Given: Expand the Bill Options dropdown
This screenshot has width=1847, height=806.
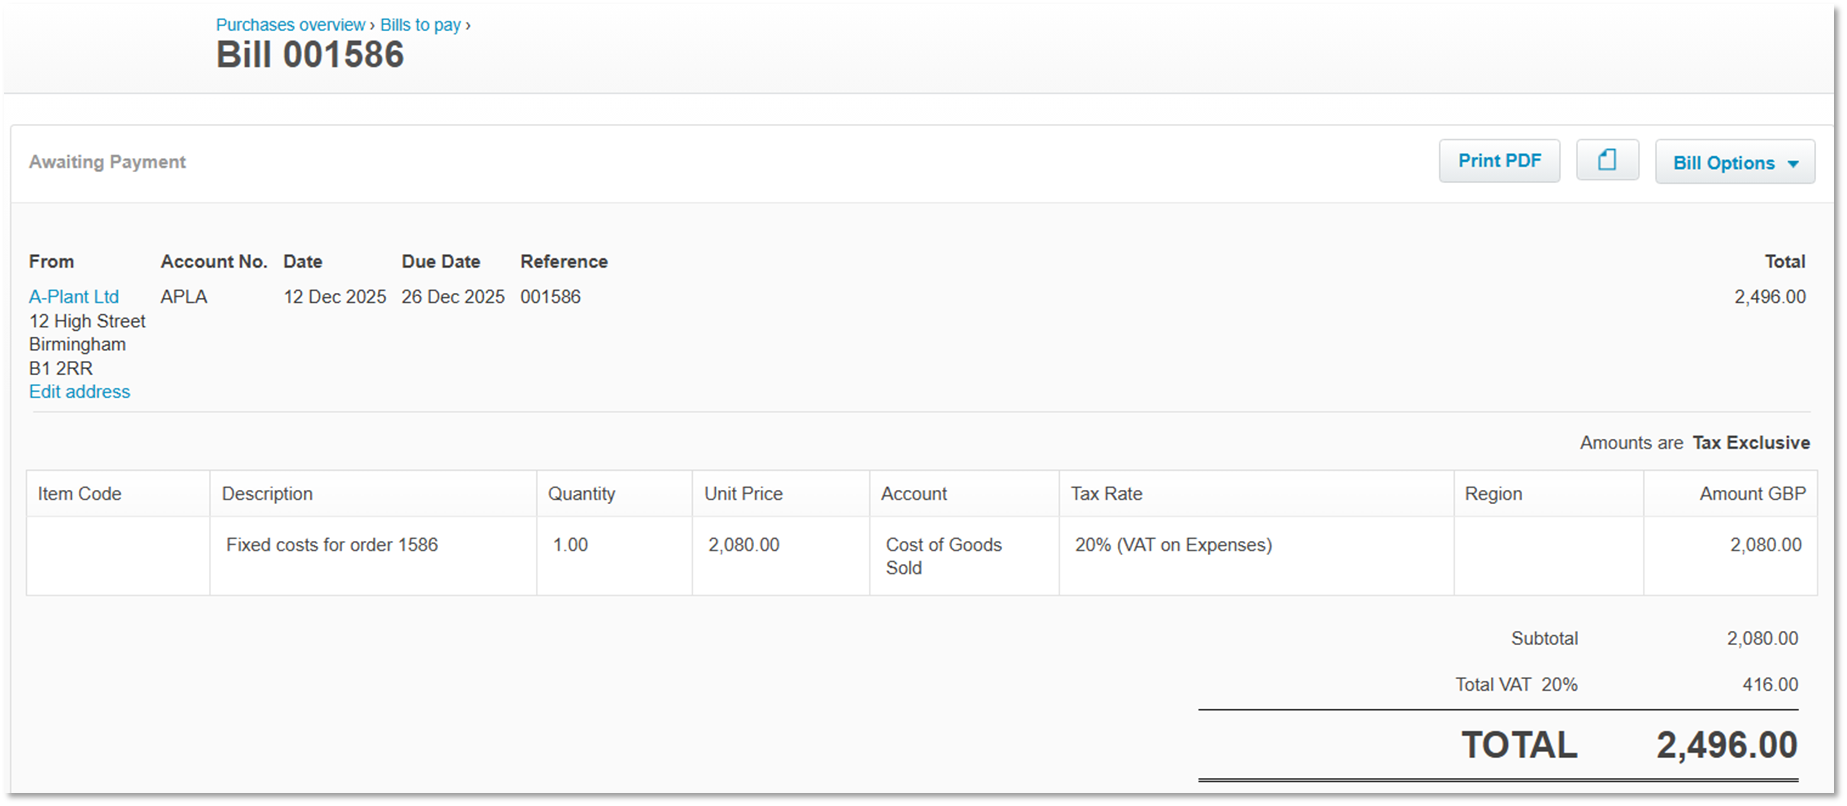Looking at the screenshot, I should [x=1734, y=162].
